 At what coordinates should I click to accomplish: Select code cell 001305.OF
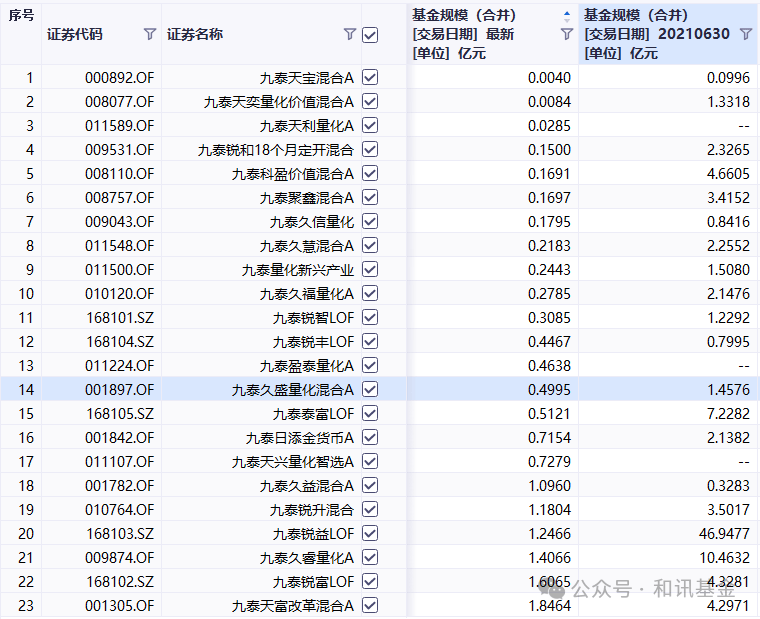coord(120,605)
